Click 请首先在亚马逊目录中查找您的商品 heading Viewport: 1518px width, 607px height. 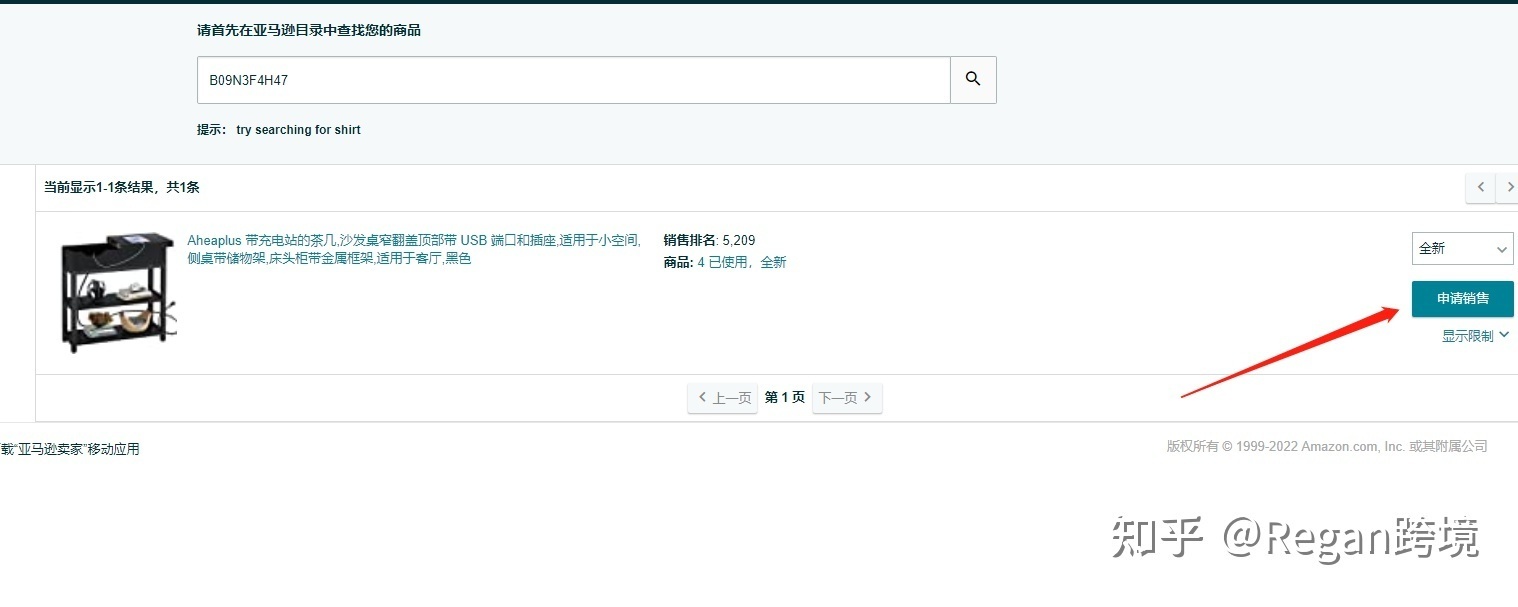[x=309, y=31]
